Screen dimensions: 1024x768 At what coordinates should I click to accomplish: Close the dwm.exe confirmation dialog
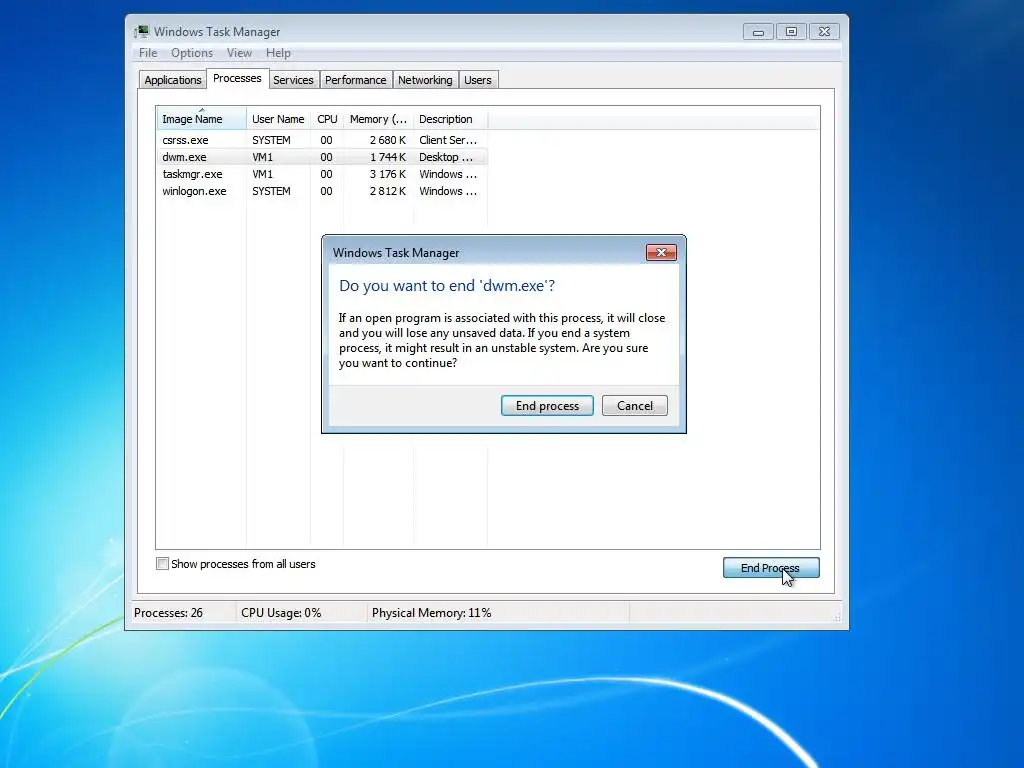[661, 253]
